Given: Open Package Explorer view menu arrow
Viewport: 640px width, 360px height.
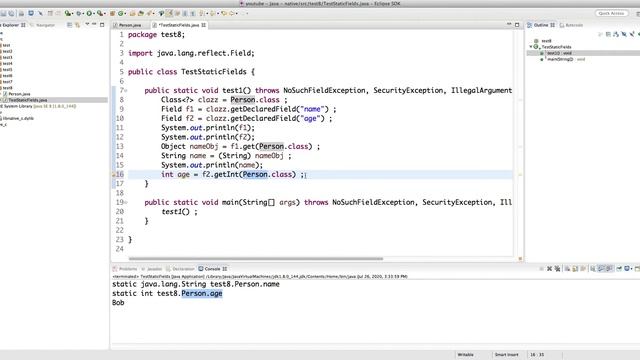Looking at the screenshot, I should click(87, 24).
